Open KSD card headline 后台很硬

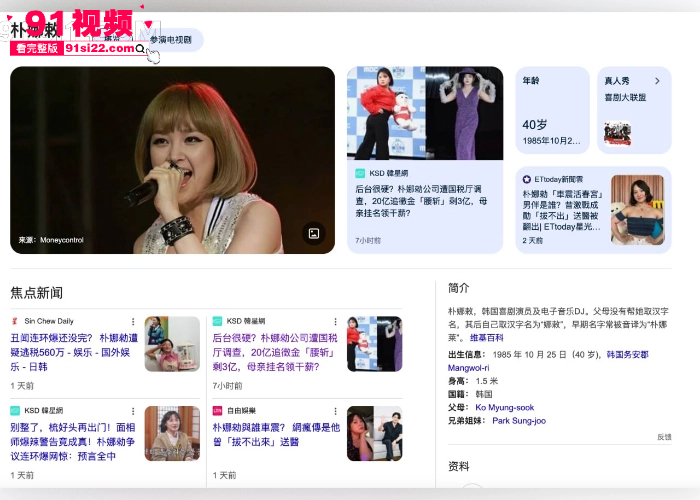421,201
